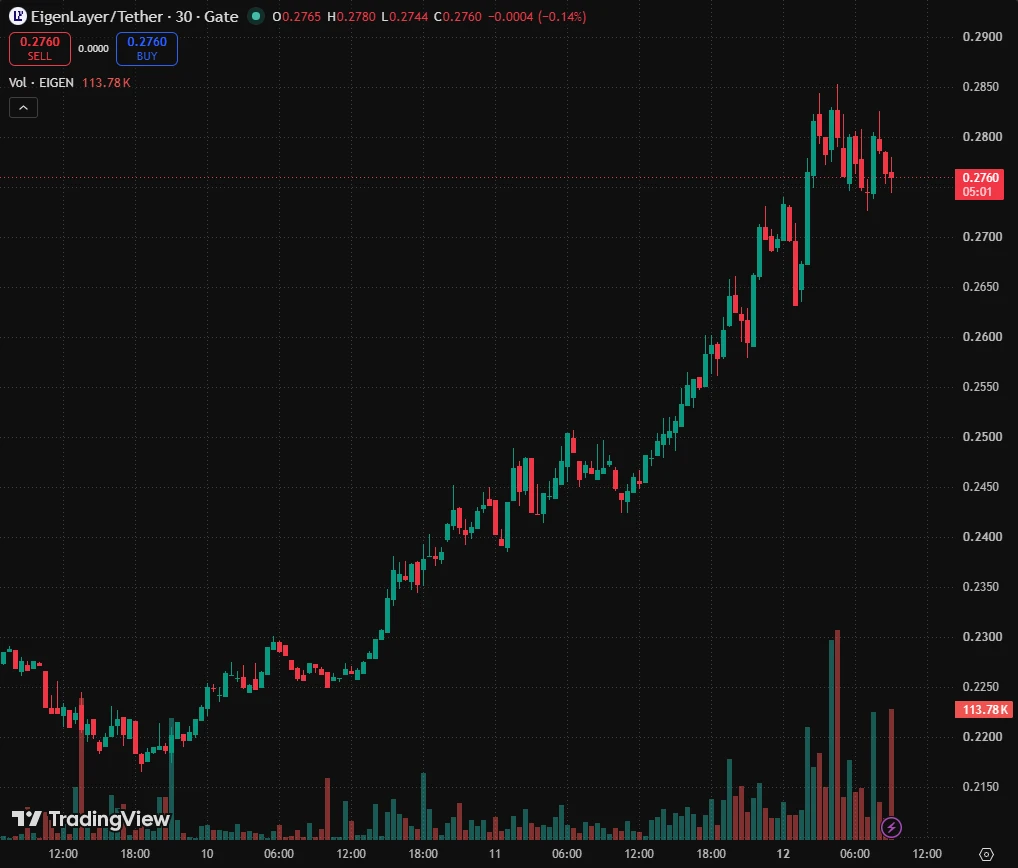This screenshot has height=868, width=1018.
Task: Collapse the indicator legend with the chevron
Action: click(23, 108)
